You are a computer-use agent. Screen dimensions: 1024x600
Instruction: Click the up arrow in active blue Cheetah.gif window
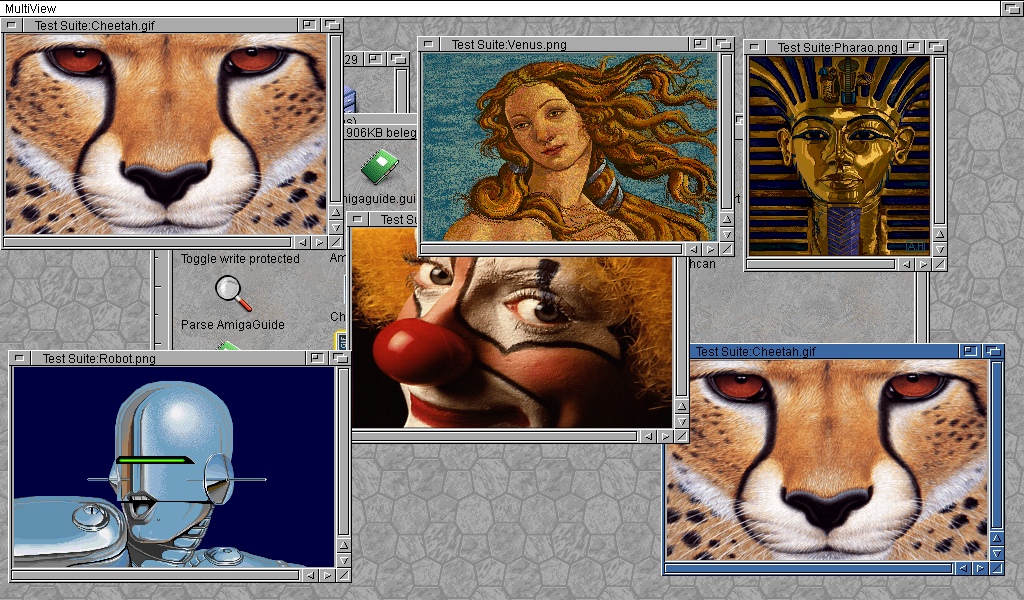997,538
